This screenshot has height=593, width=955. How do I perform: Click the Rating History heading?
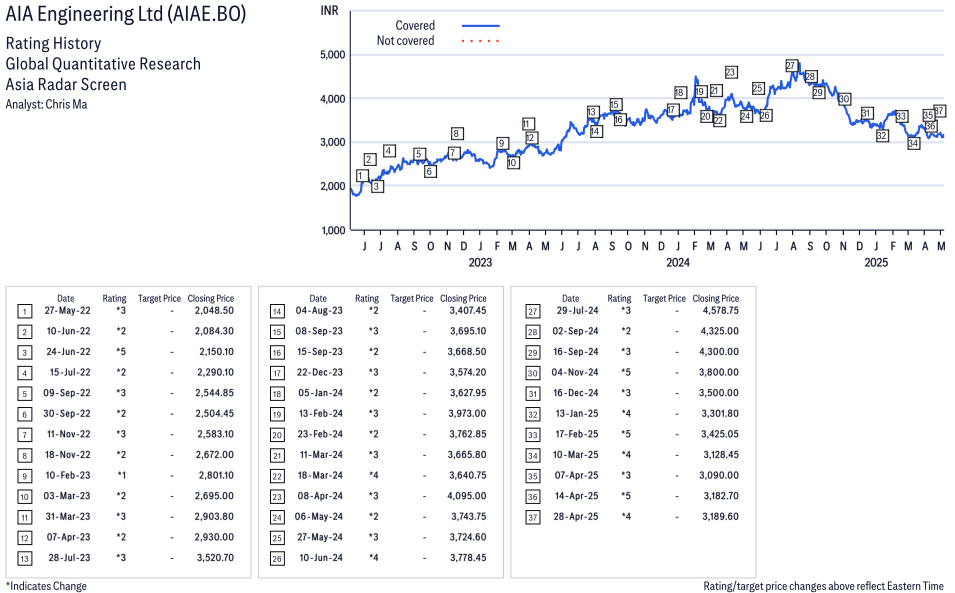pos(54,43)
